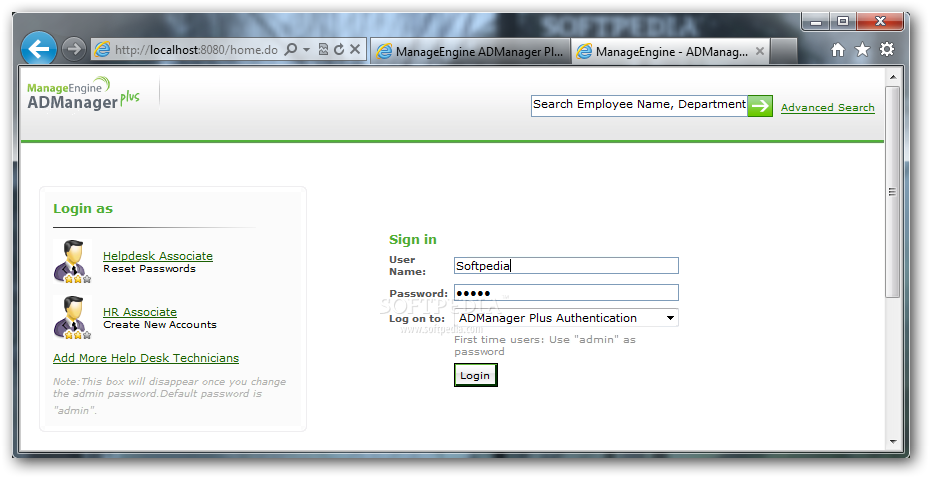Click the HR Associate avatar icon
The image size is (930, 478).
click(x=72, y=318)
